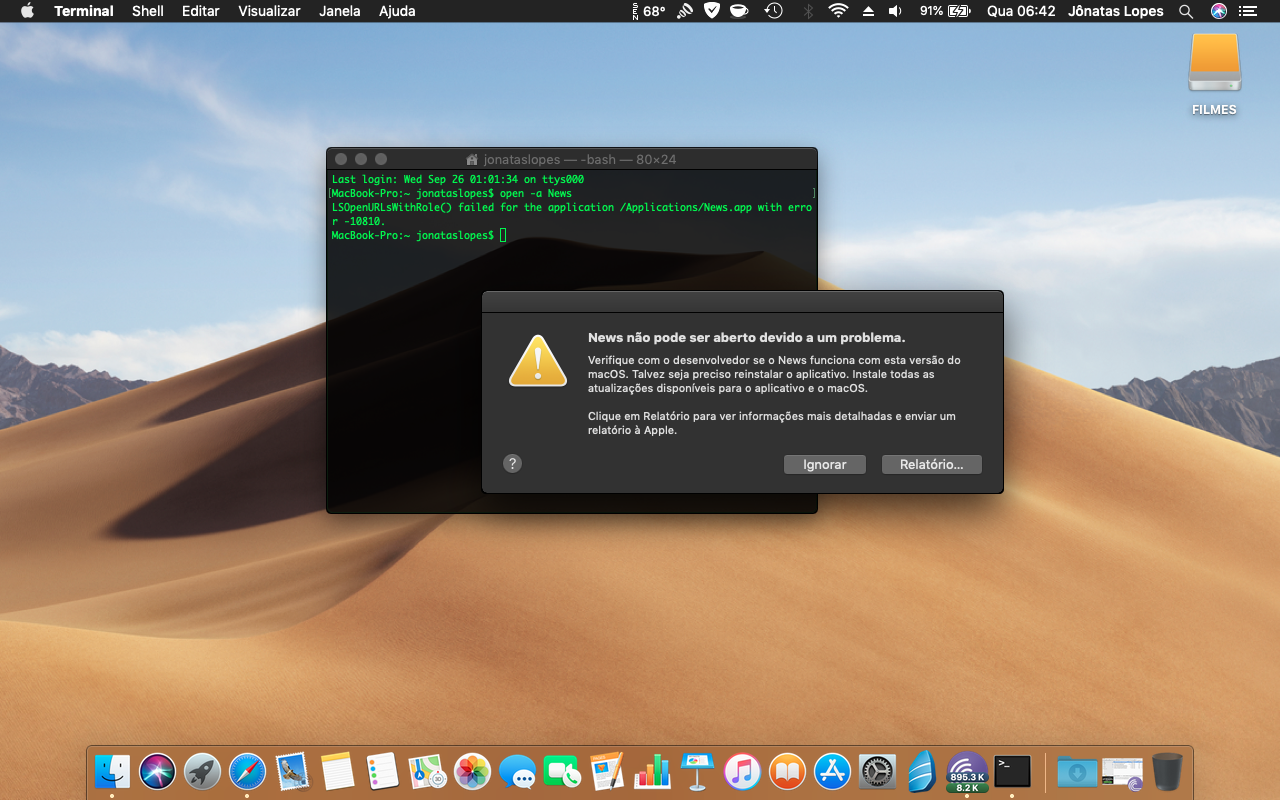Viewport: 1280px width, 800px height.
Task: Open the Ajuda menu
Action: (x=397, y=11)
